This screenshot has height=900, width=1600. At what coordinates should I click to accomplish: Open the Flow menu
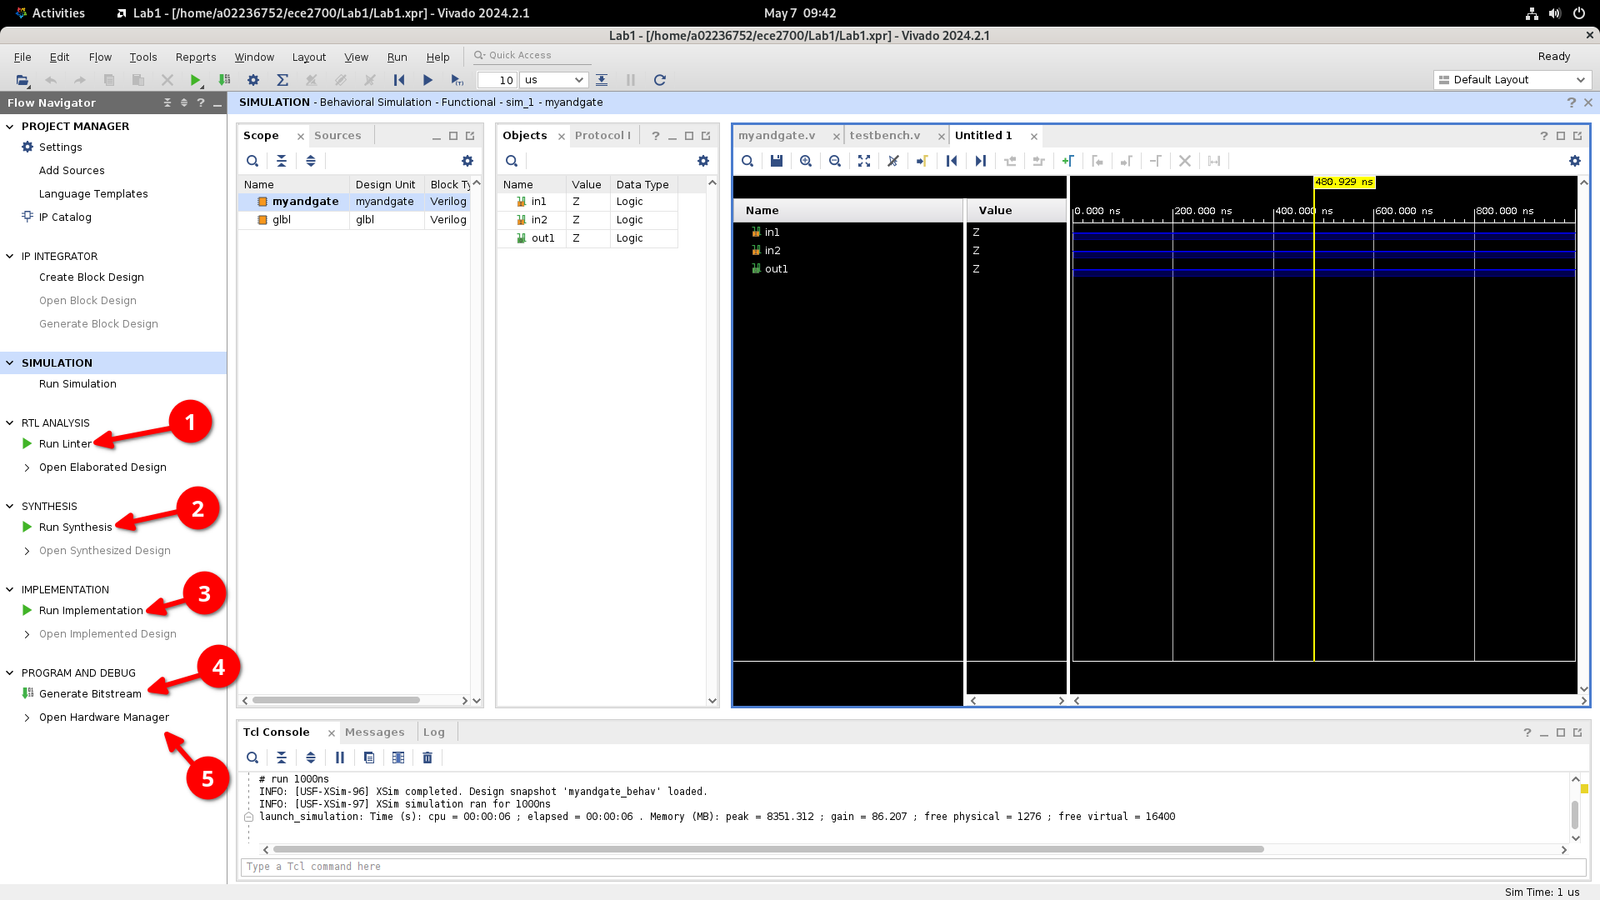pos(100,57)
